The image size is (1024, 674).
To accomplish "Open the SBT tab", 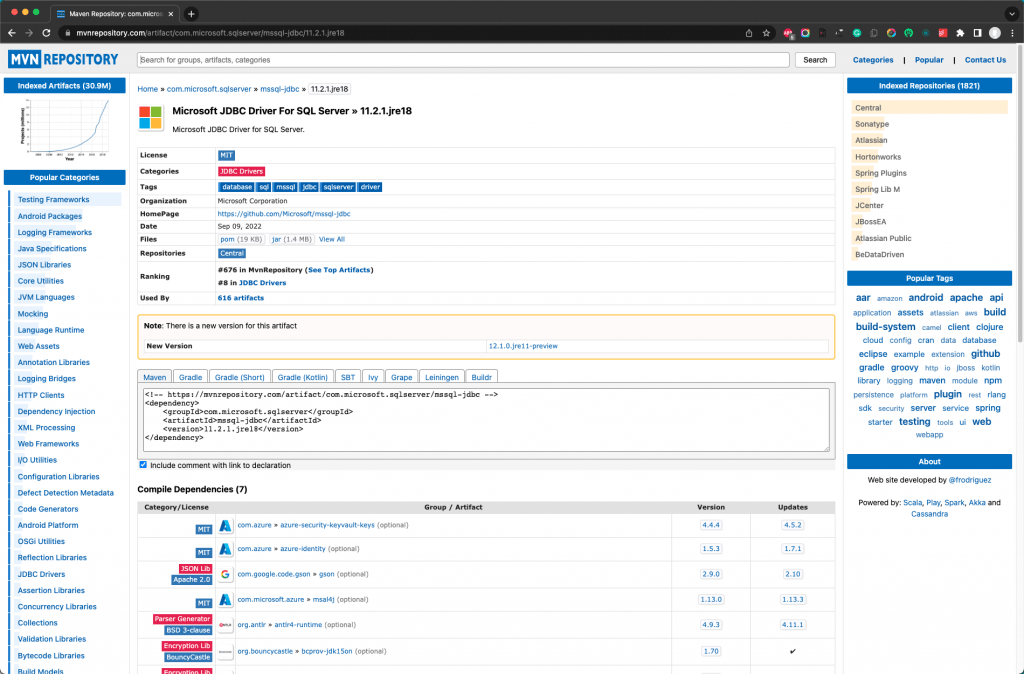I will pyautogui.click(x=348, y=377).
